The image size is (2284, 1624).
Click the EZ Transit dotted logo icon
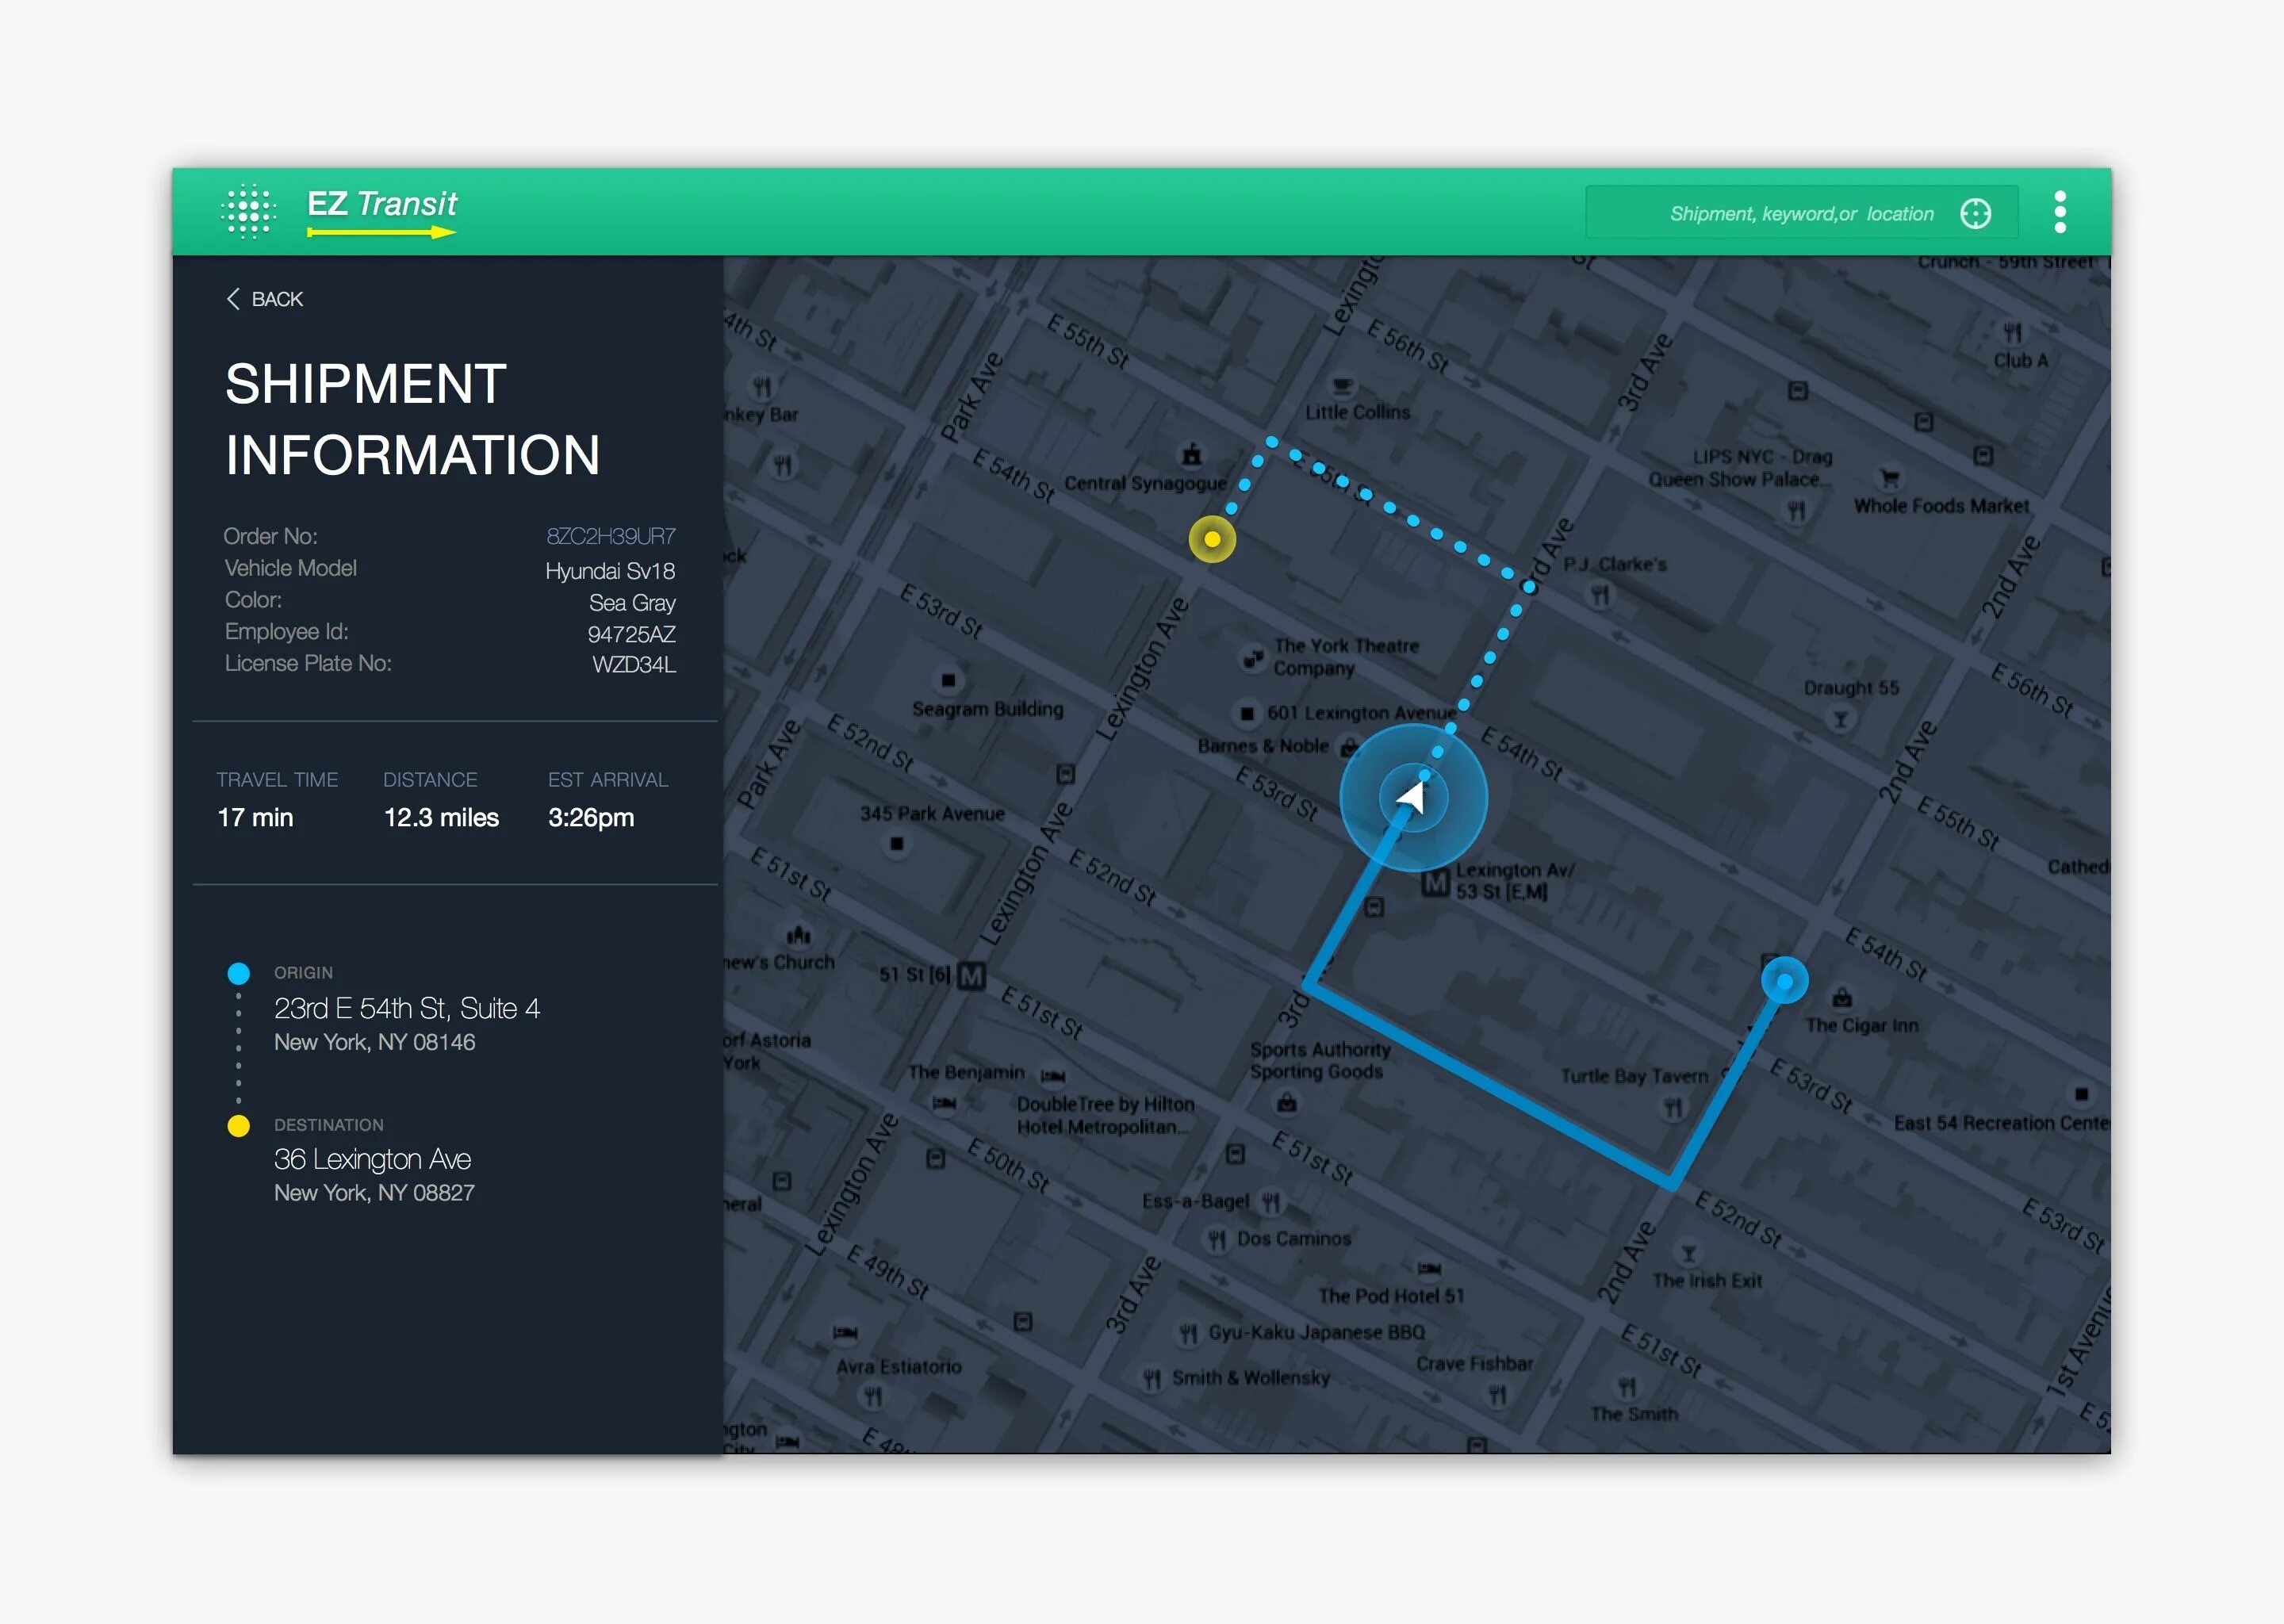(x=248, y=212)
